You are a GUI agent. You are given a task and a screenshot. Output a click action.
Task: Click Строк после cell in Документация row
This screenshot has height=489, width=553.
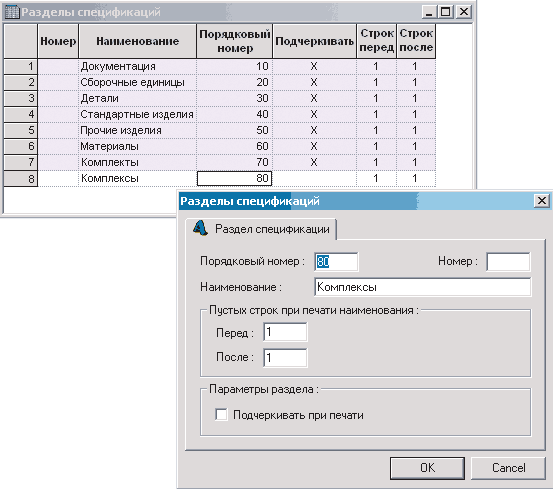416,66
